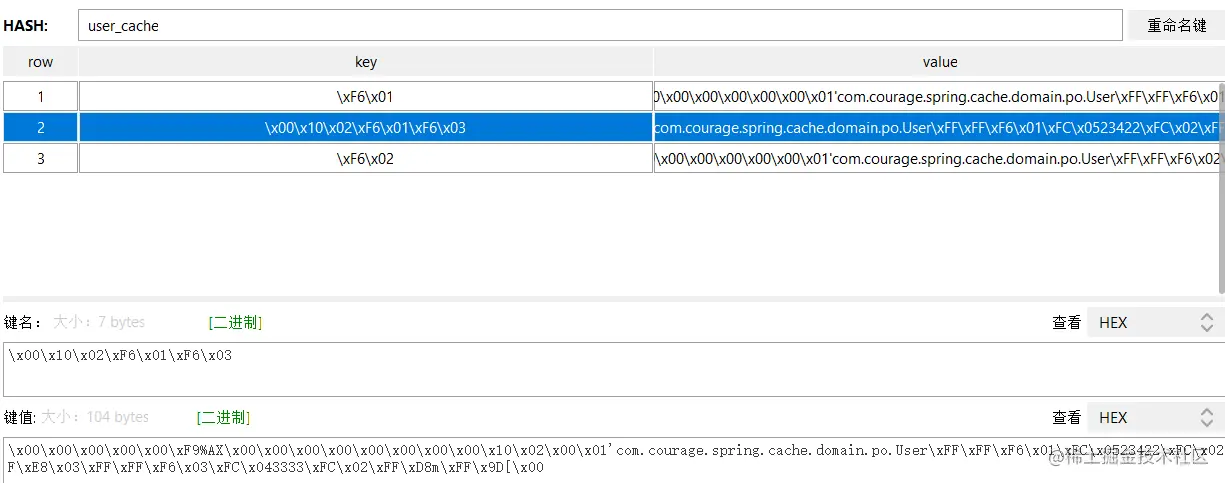Click the HASH: label
Viewport: 1225px width, 483px height.
[x=26, y=26]
